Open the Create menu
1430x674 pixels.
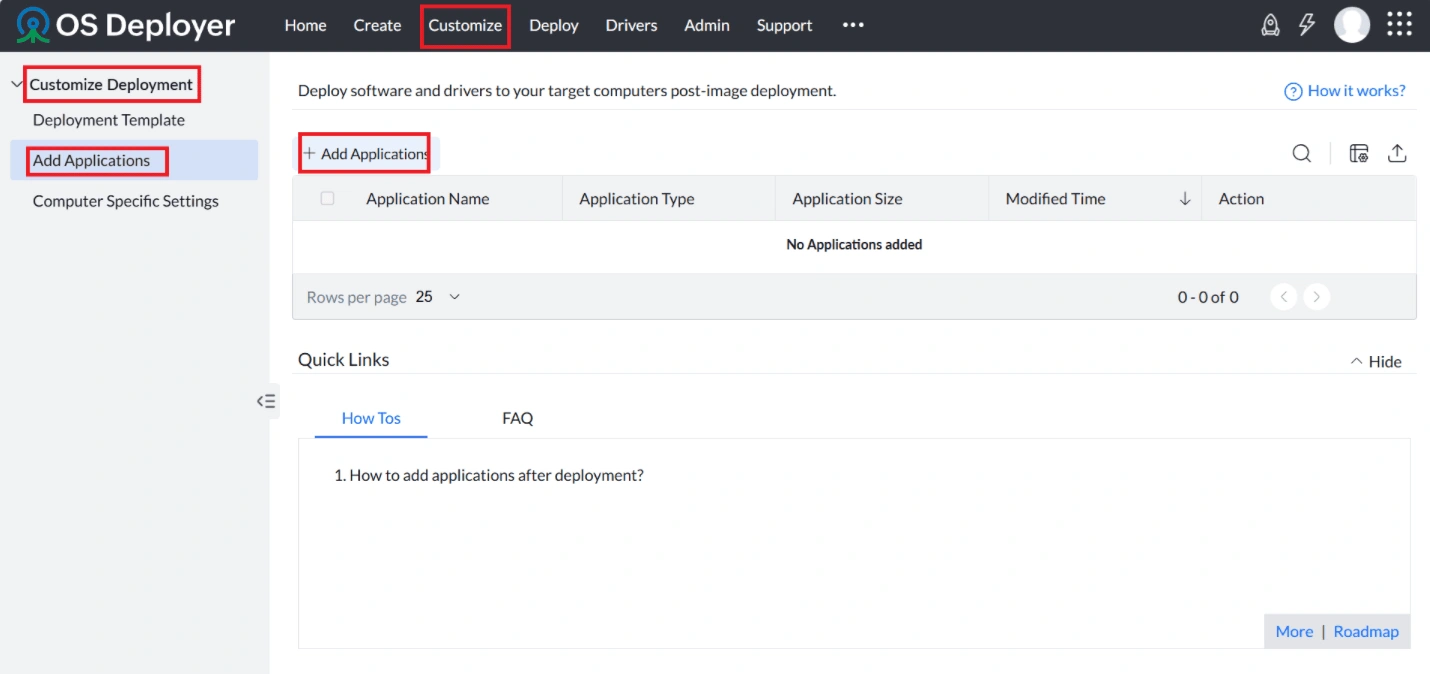point(377,25)
